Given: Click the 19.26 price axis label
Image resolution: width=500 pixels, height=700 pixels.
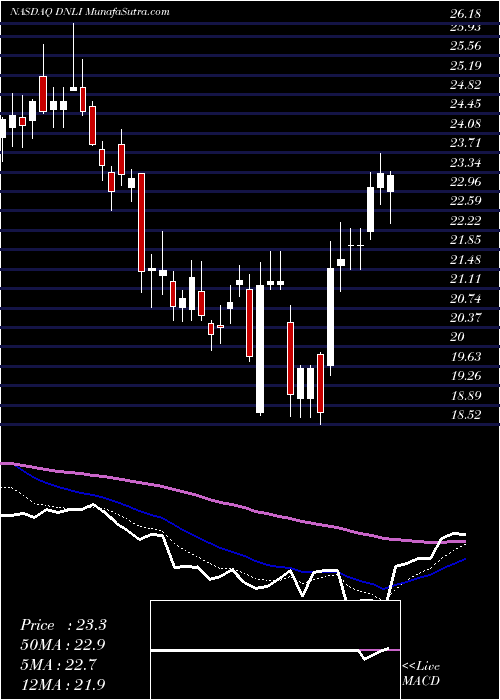Looking at the screenshot, I should click(x=466, y=376).
